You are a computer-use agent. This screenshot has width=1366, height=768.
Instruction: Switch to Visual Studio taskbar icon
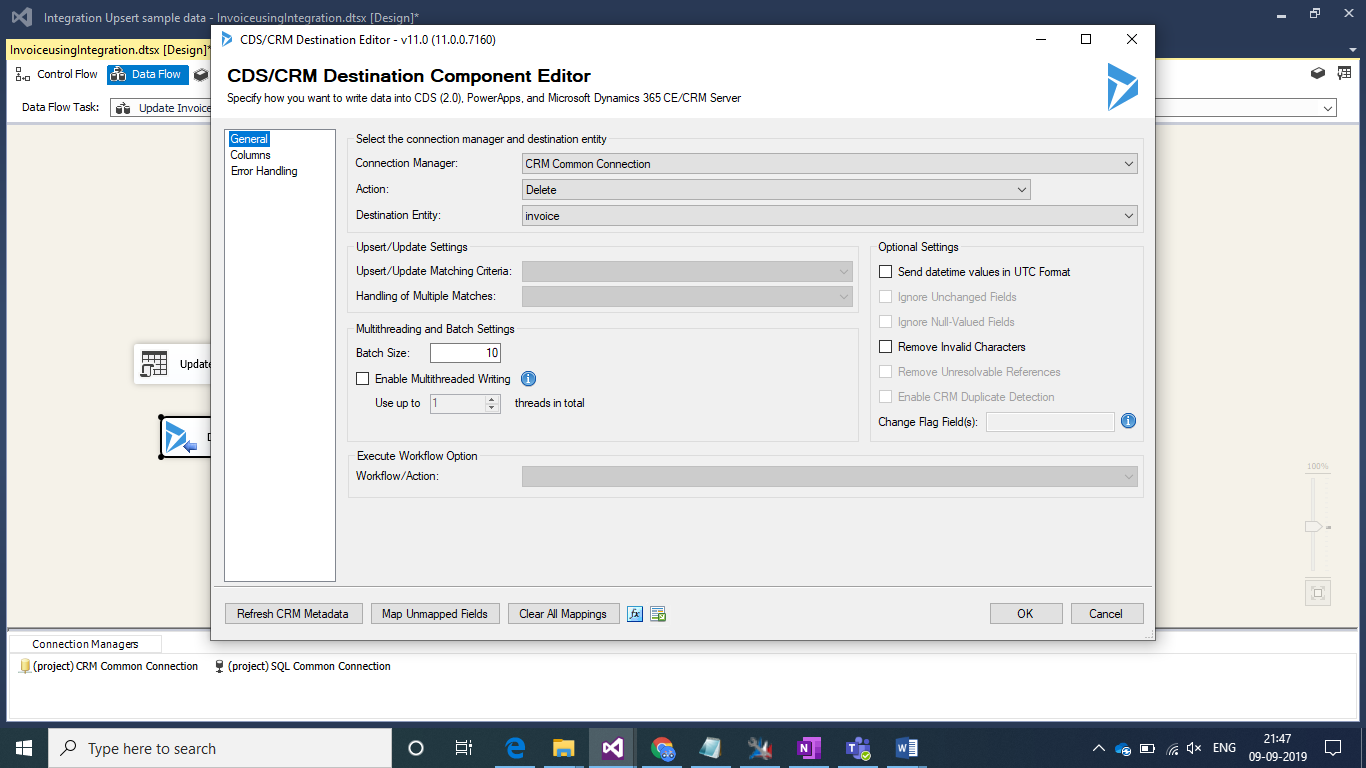612,748
